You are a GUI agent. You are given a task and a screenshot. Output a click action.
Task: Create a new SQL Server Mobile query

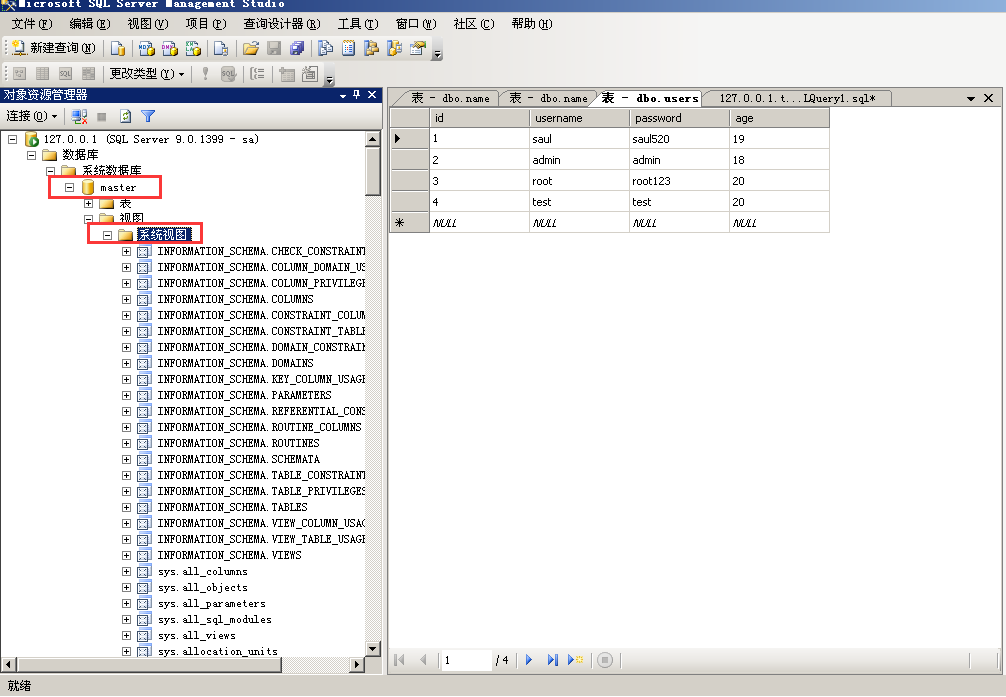pos(221,48)
